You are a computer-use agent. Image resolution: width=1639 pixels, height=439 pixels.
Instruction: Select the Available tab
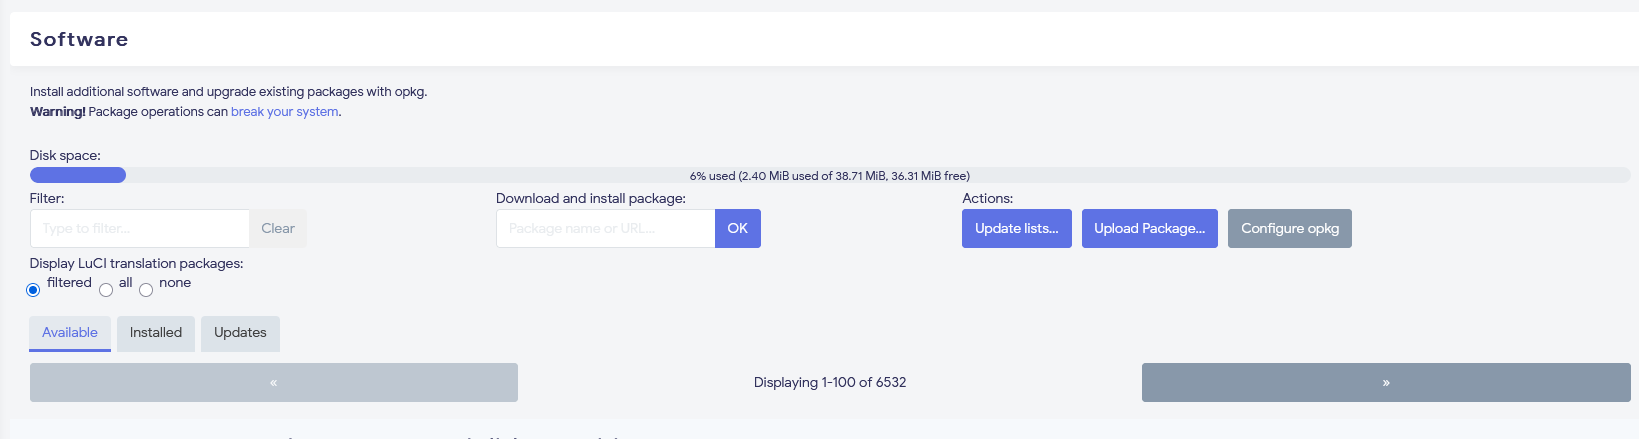[x=70, y=333]
